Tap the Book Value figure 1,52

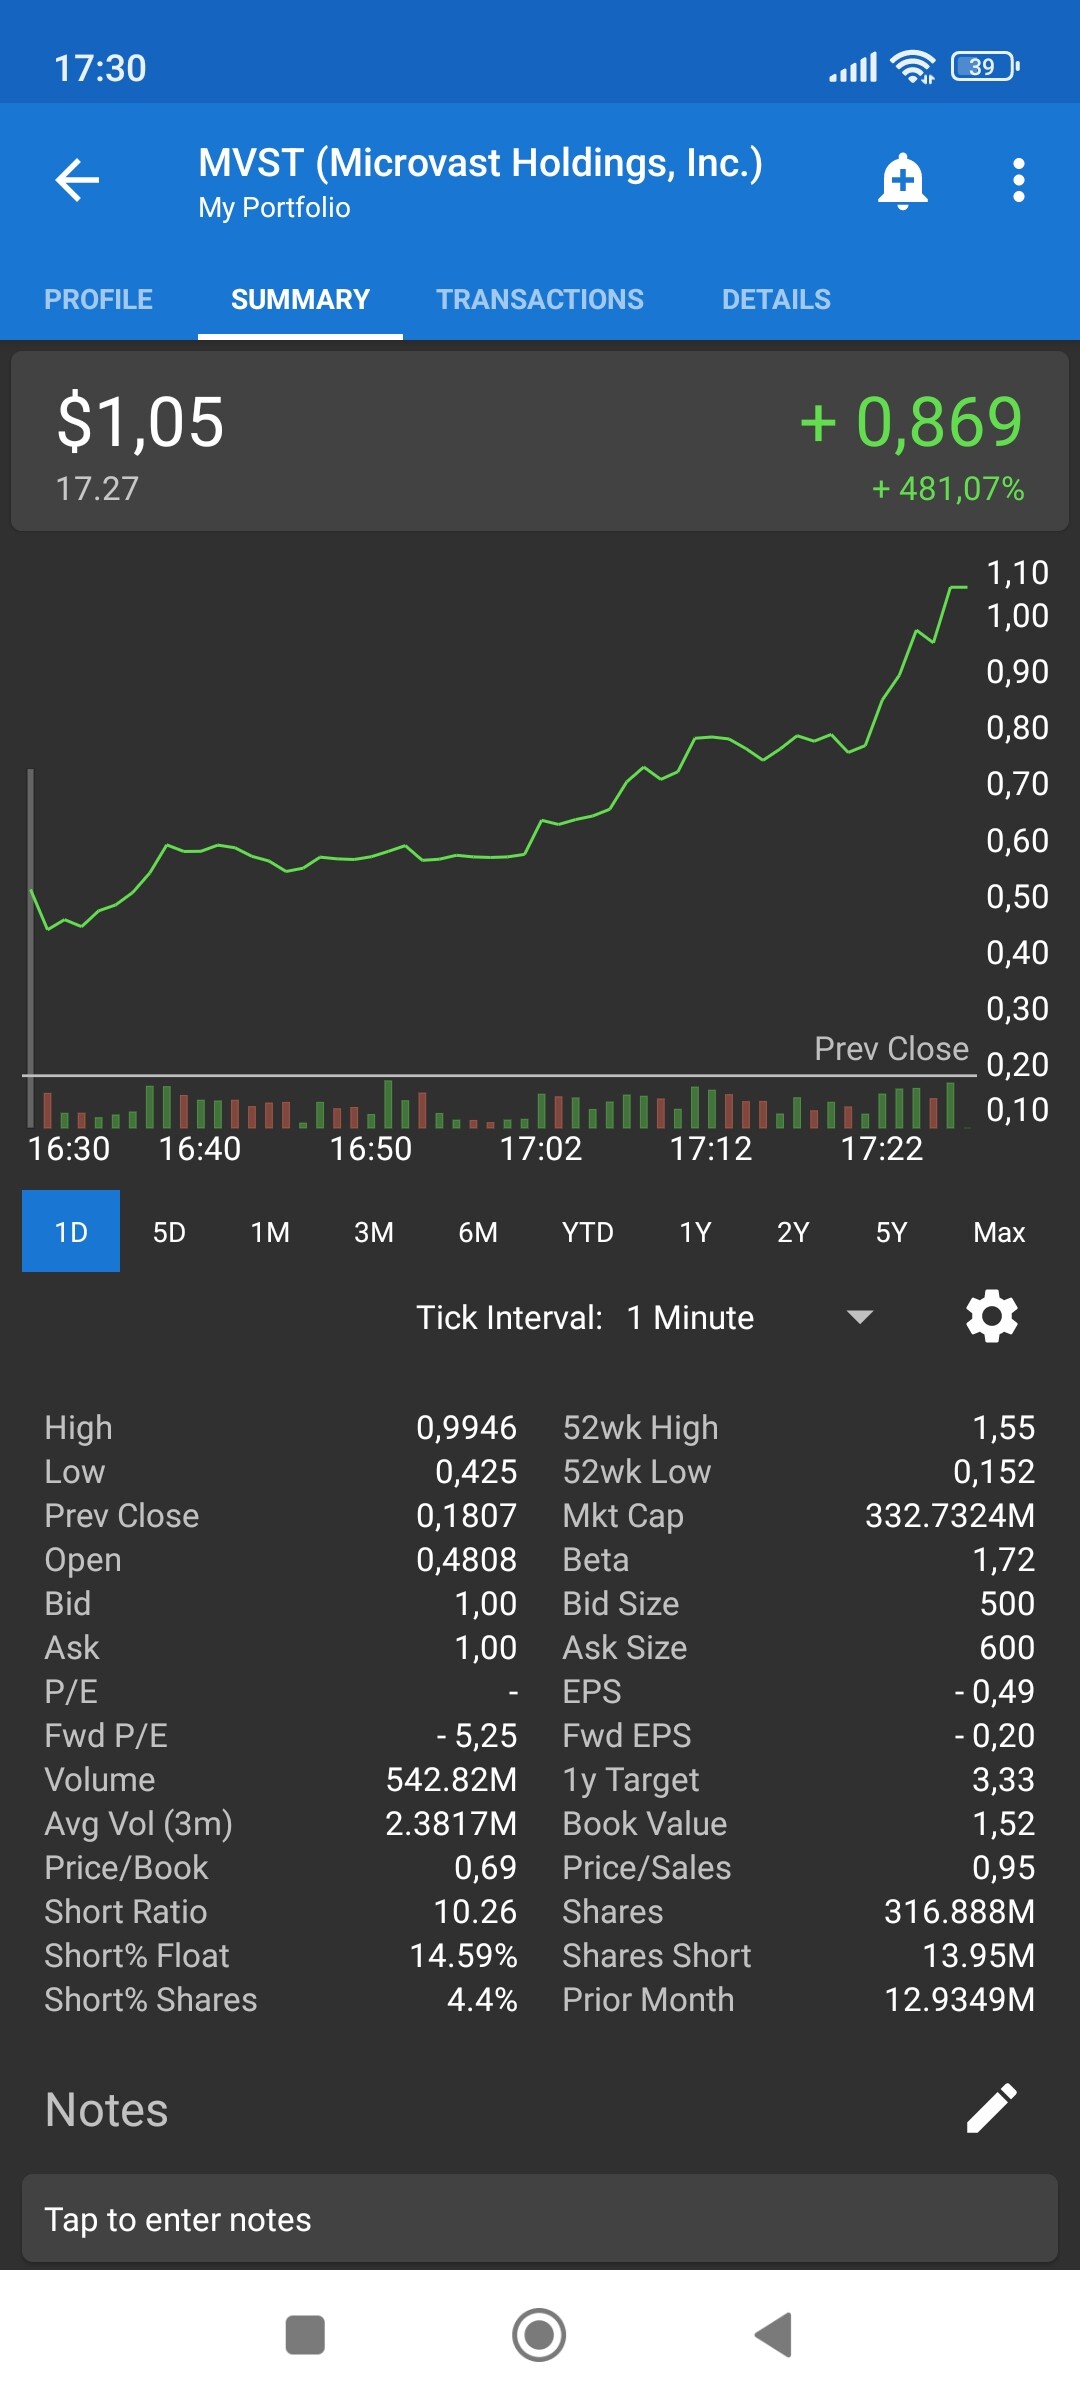1004,1823
